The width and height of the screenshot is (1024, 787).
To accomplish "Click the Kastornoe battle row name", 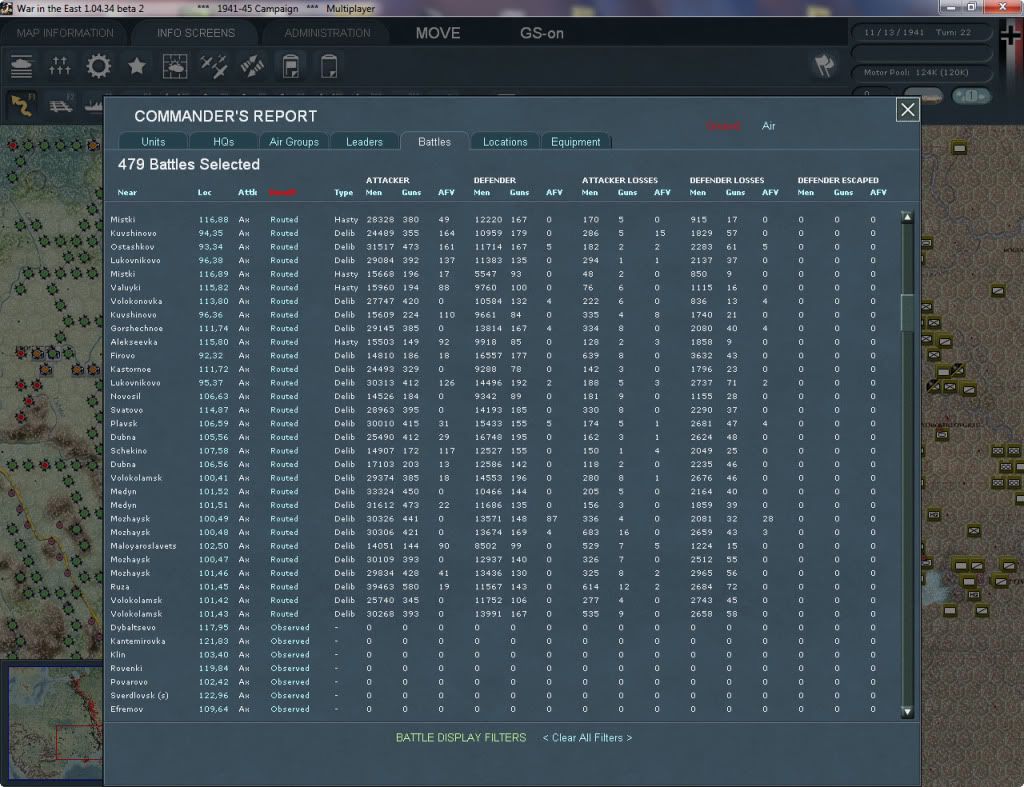I will click(x=131, y=370).
